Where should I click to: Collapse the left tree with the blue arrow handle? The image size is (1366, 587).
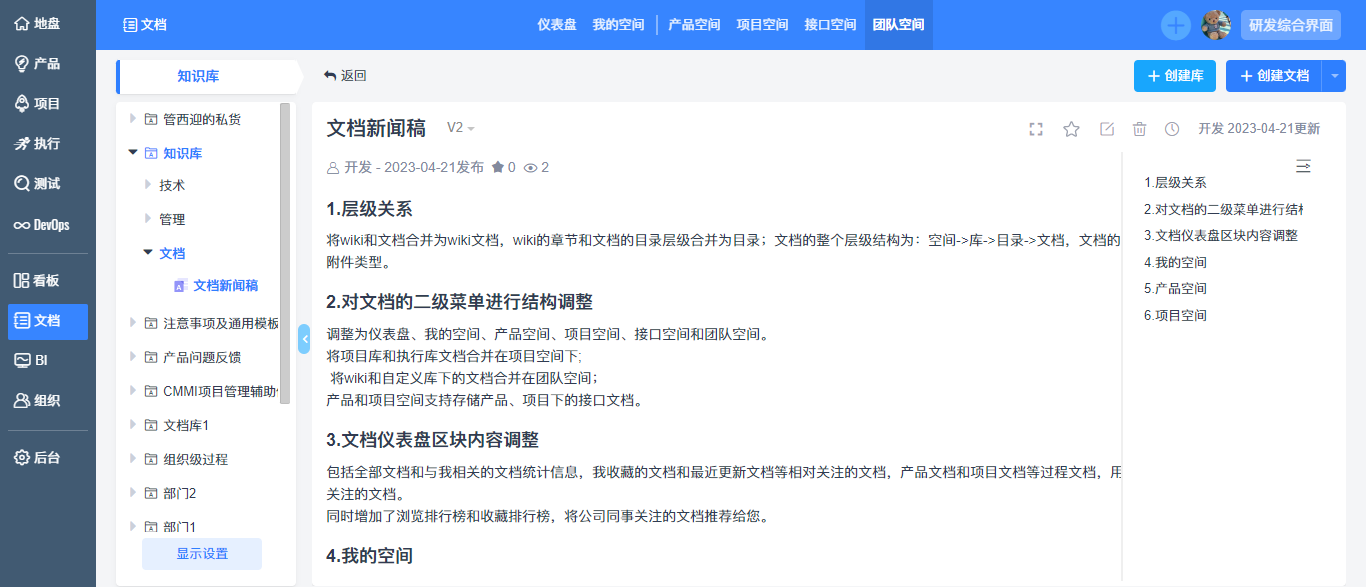[x=305, y=338]
